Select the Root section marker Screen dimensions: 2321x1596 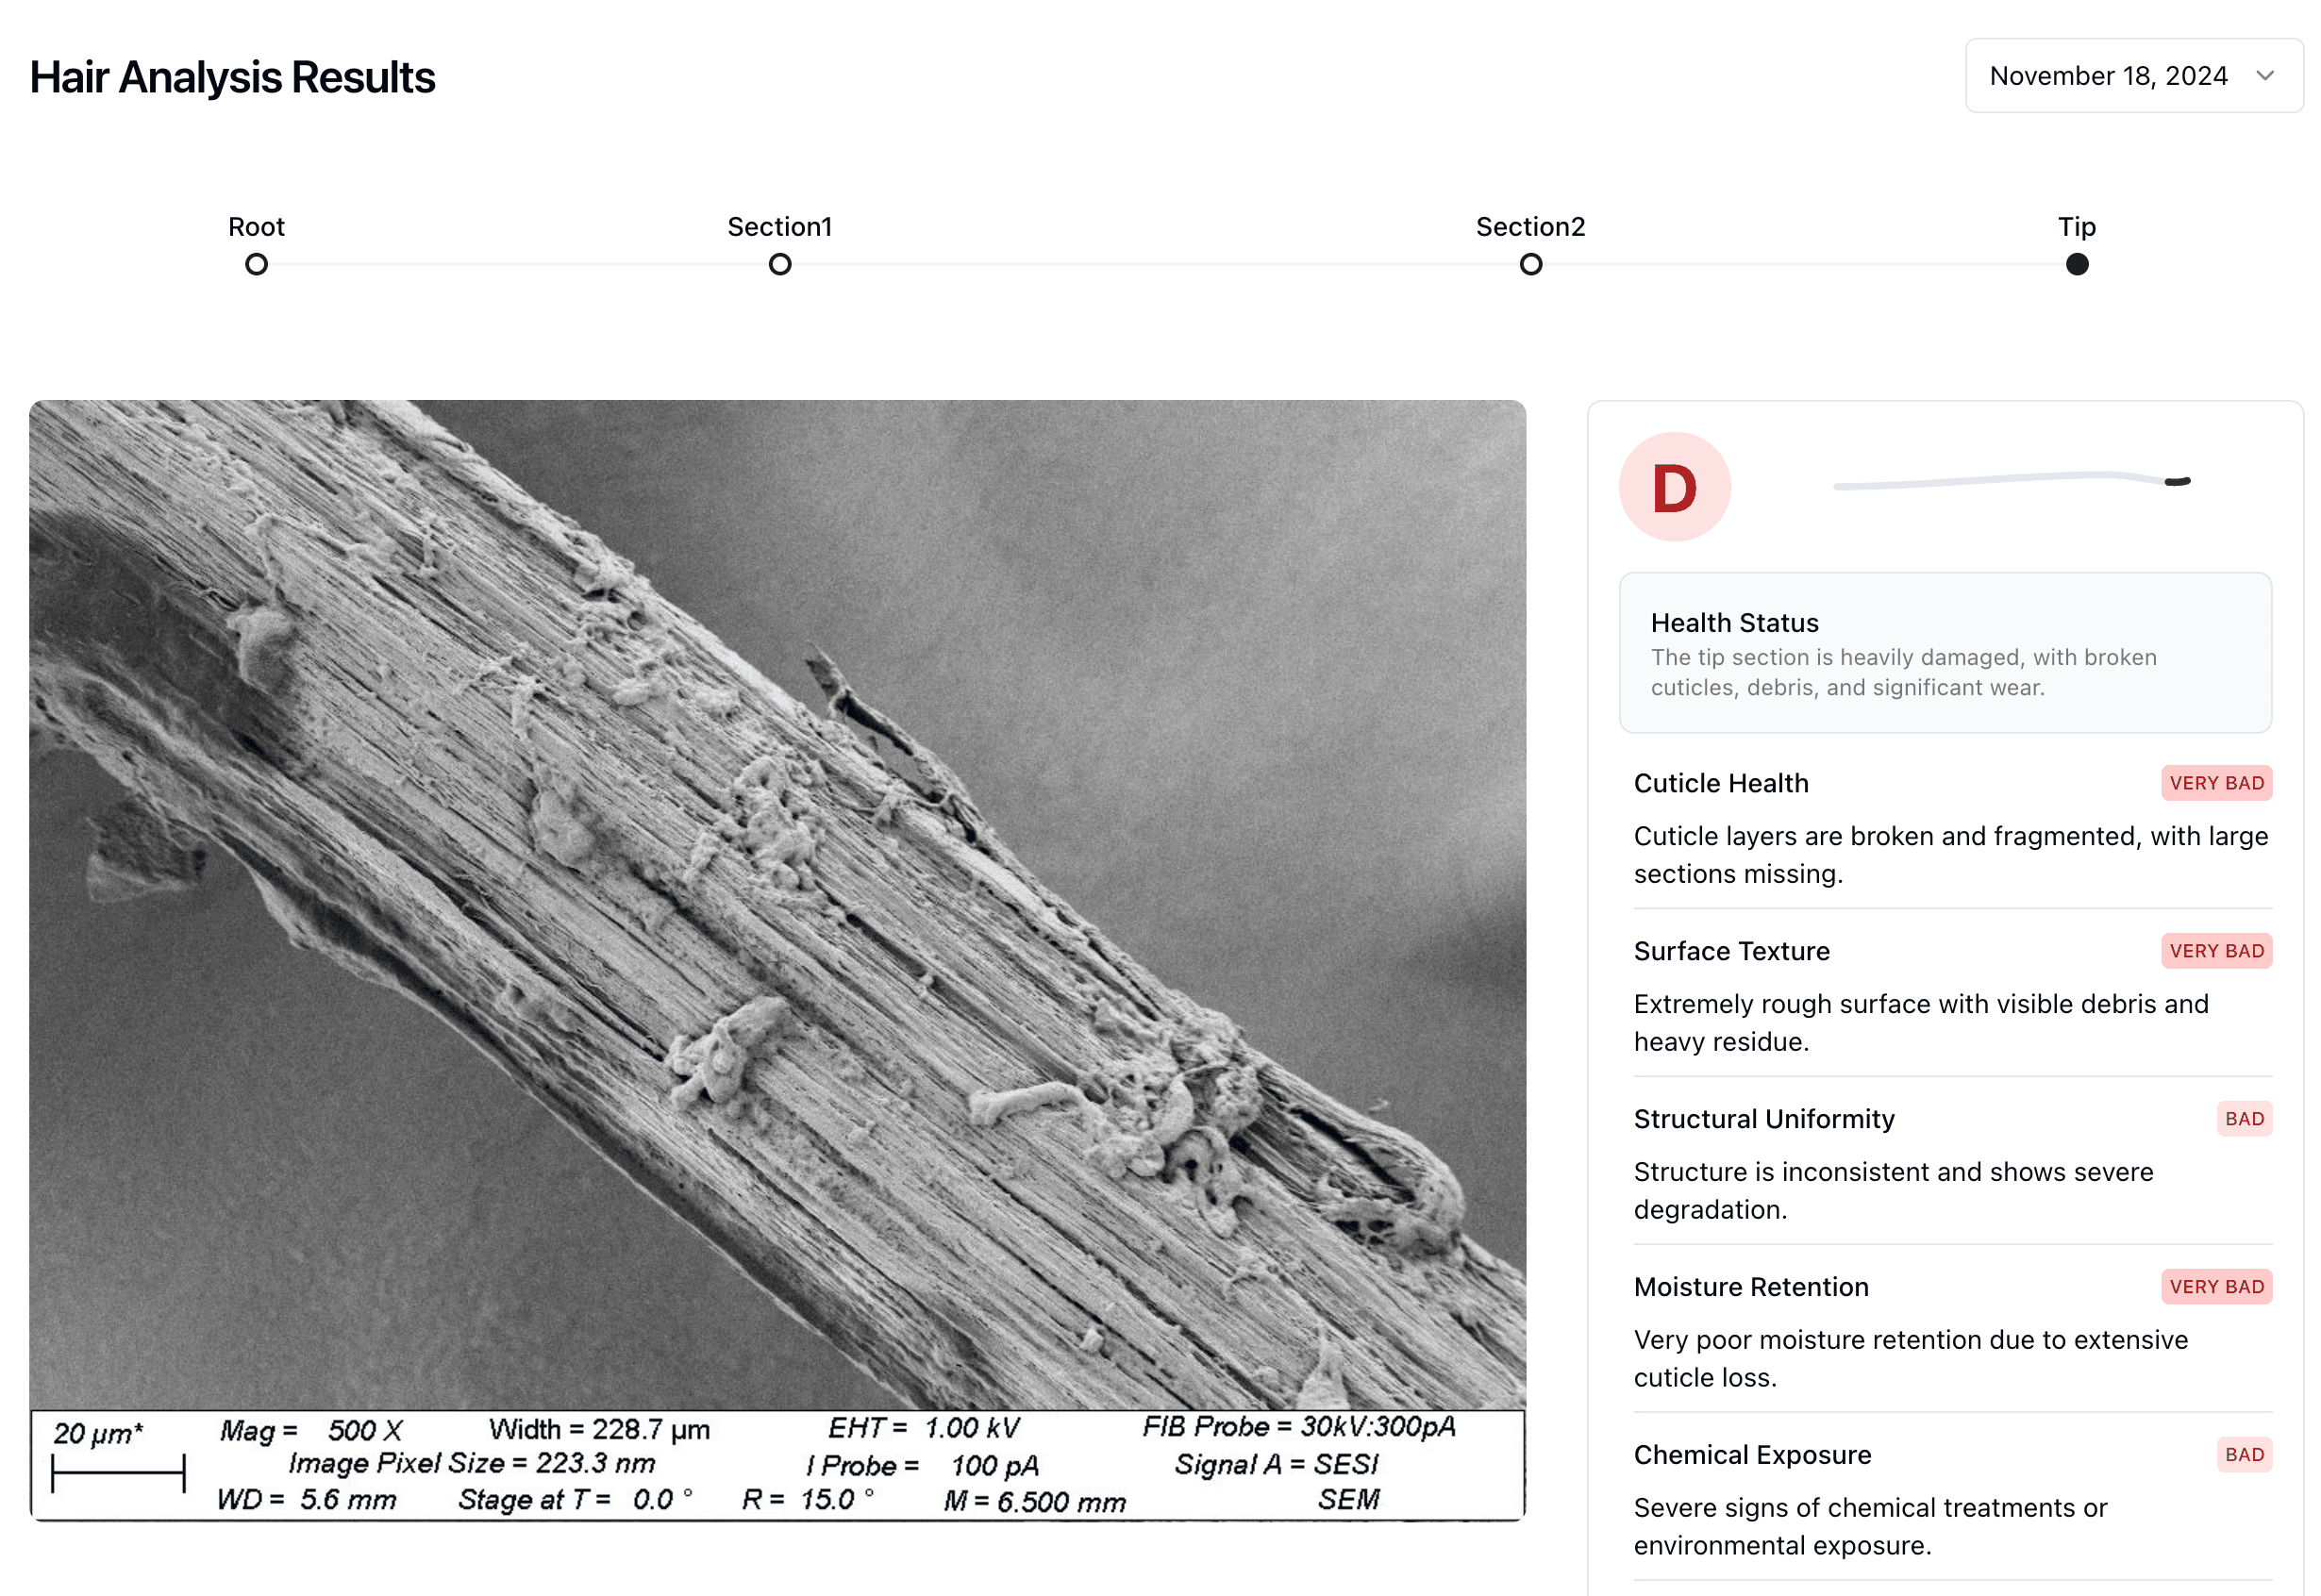[x=257, y=264]
